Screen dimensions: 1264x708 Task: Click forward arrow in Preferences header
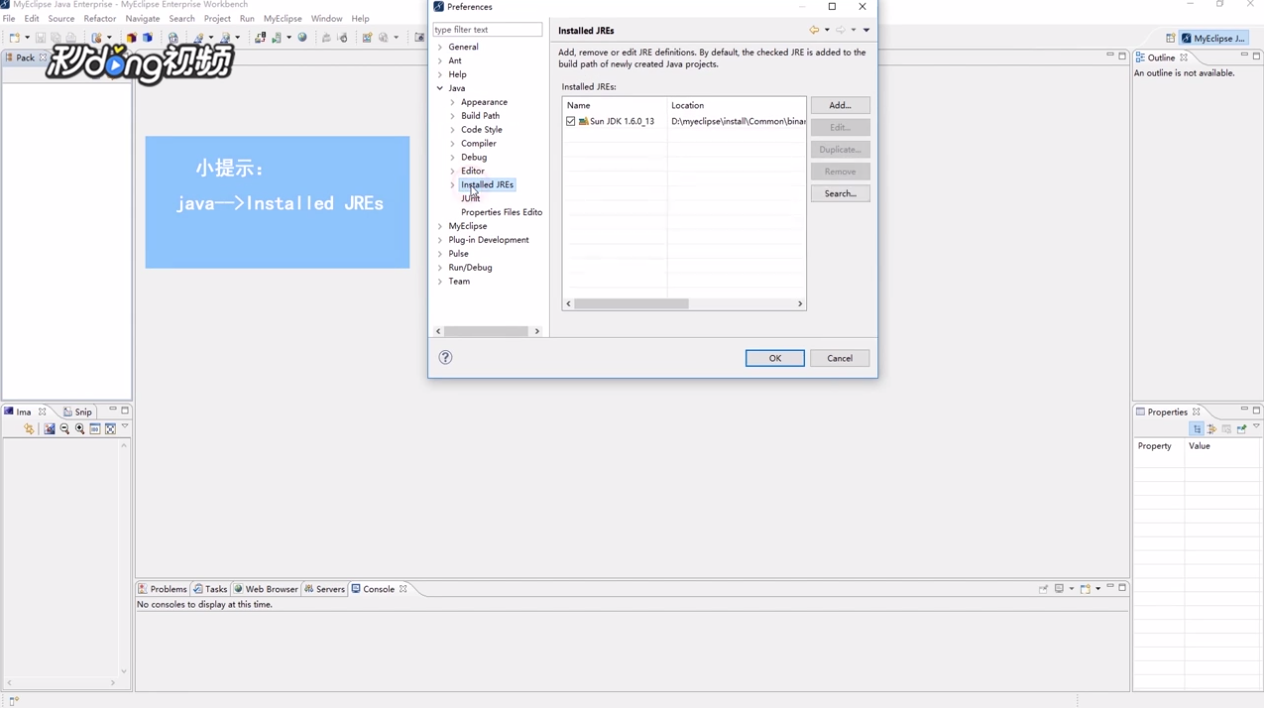[841, 30]
